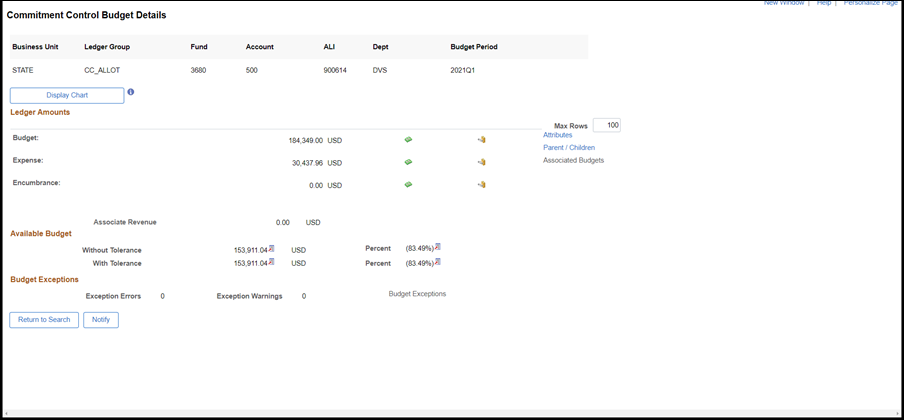
Task: Click calculation icon next to With Tolerance amount
Action: tap(272, 262)
